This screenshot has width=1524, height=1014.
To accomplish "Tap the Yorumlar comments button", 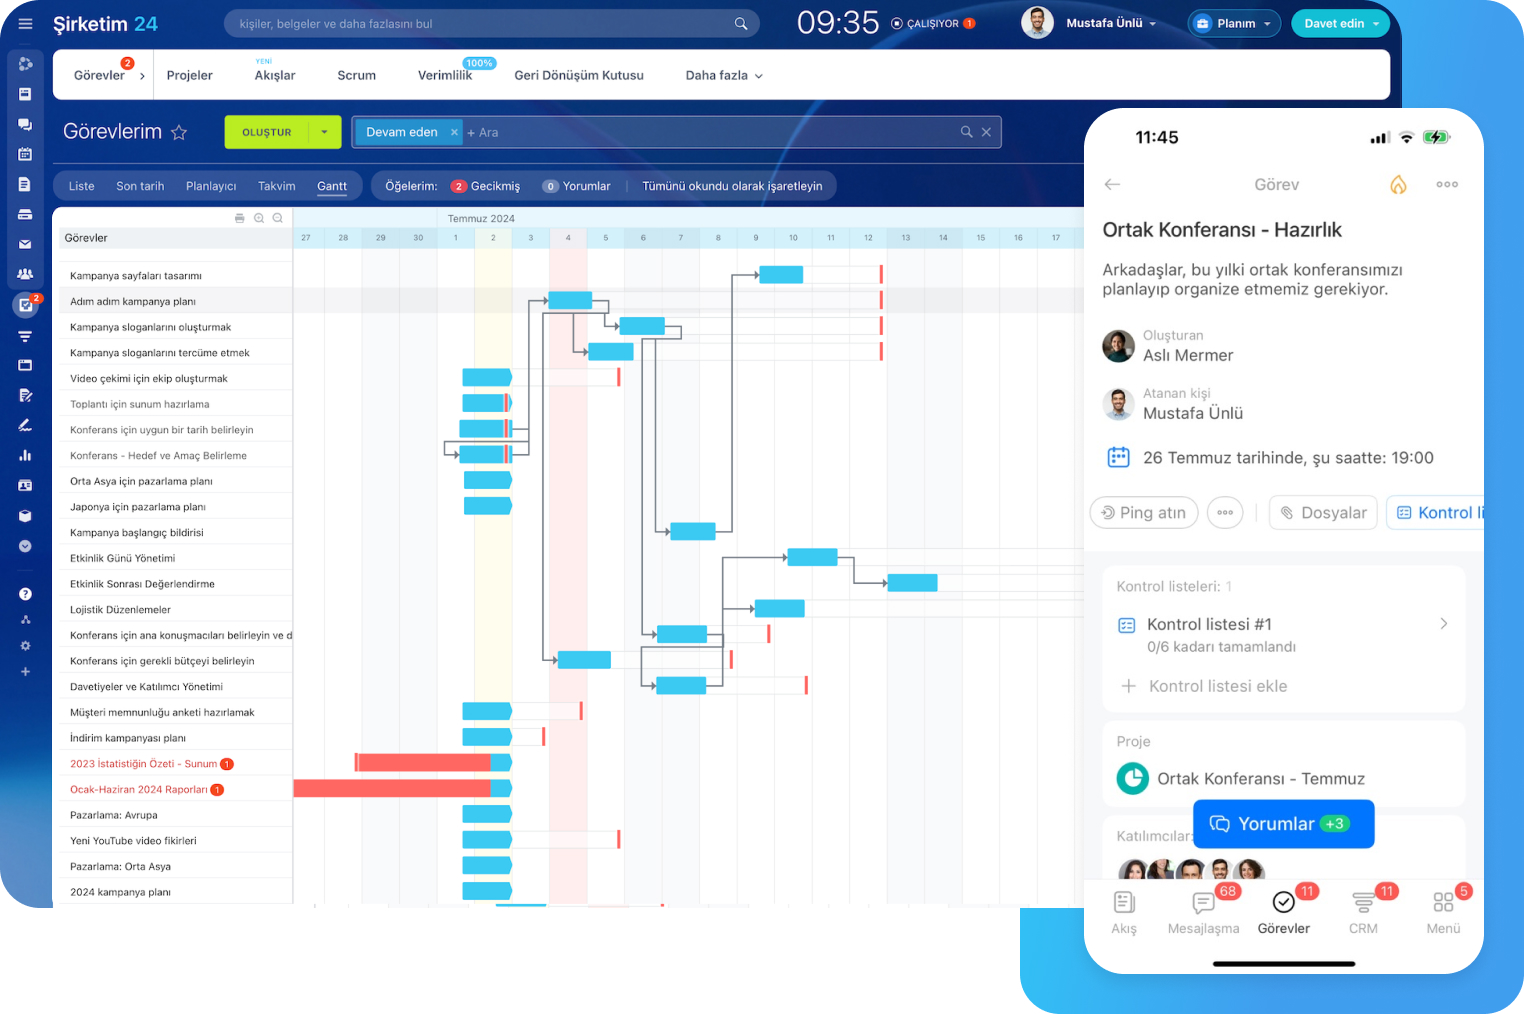I will click(x=1283, y=824).
